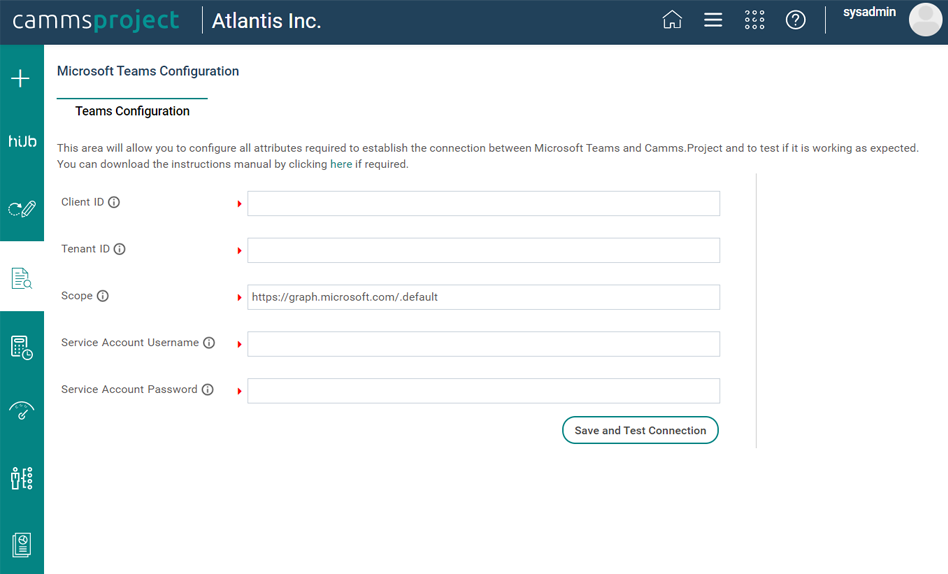Screen dimensions: 948x574
Task: Click the Scope input field
Action: [x=483, y=297]
